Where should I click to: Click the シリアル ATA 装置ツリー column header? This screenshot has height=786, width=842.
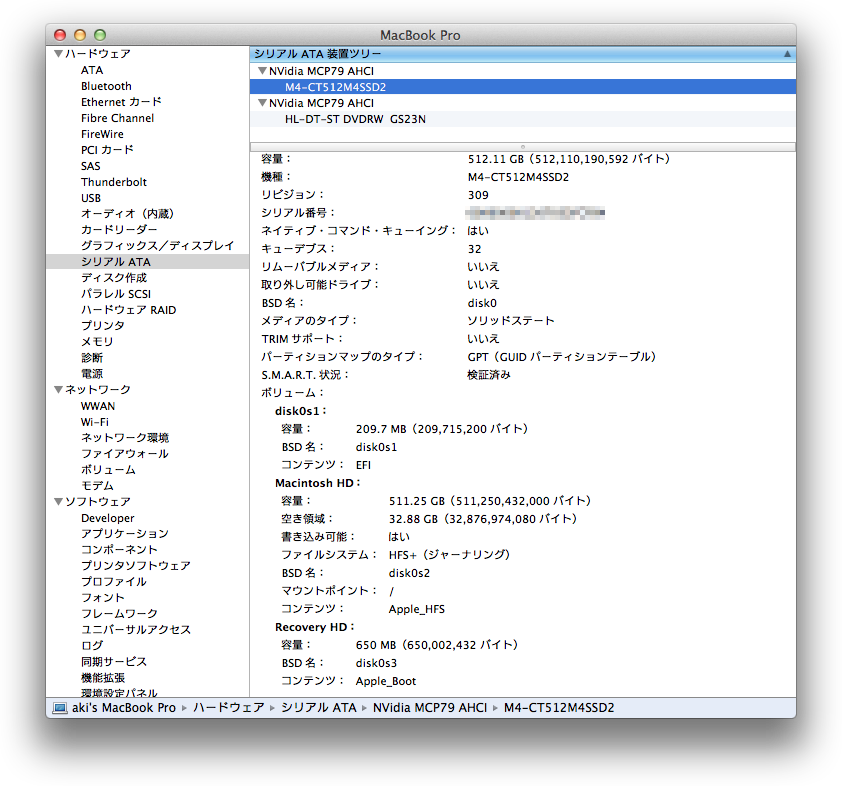(522, 54)
